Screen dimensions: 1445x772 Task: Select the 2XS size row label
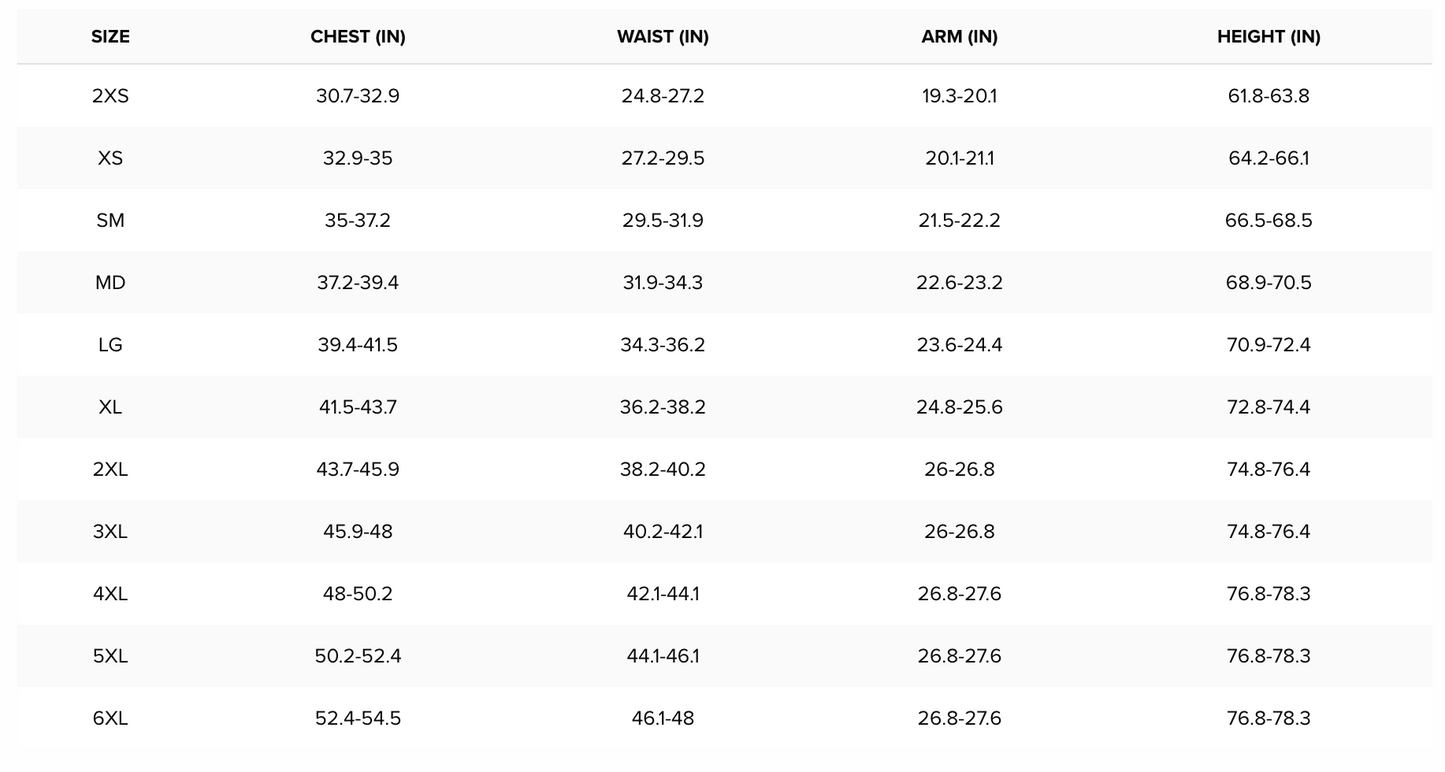[x=110, y=96]
